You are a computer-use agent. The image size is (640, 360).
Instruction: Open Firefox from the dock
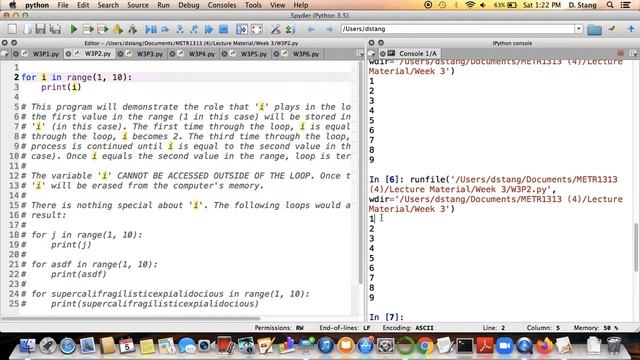(x=544, y=346)
